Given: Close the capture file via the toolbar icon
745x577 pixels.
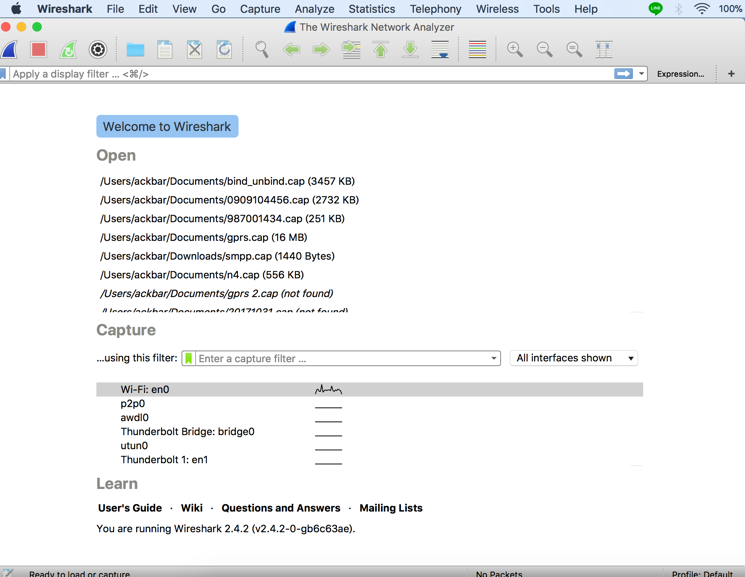Looking at the screenshot, I should coord(195,49).
